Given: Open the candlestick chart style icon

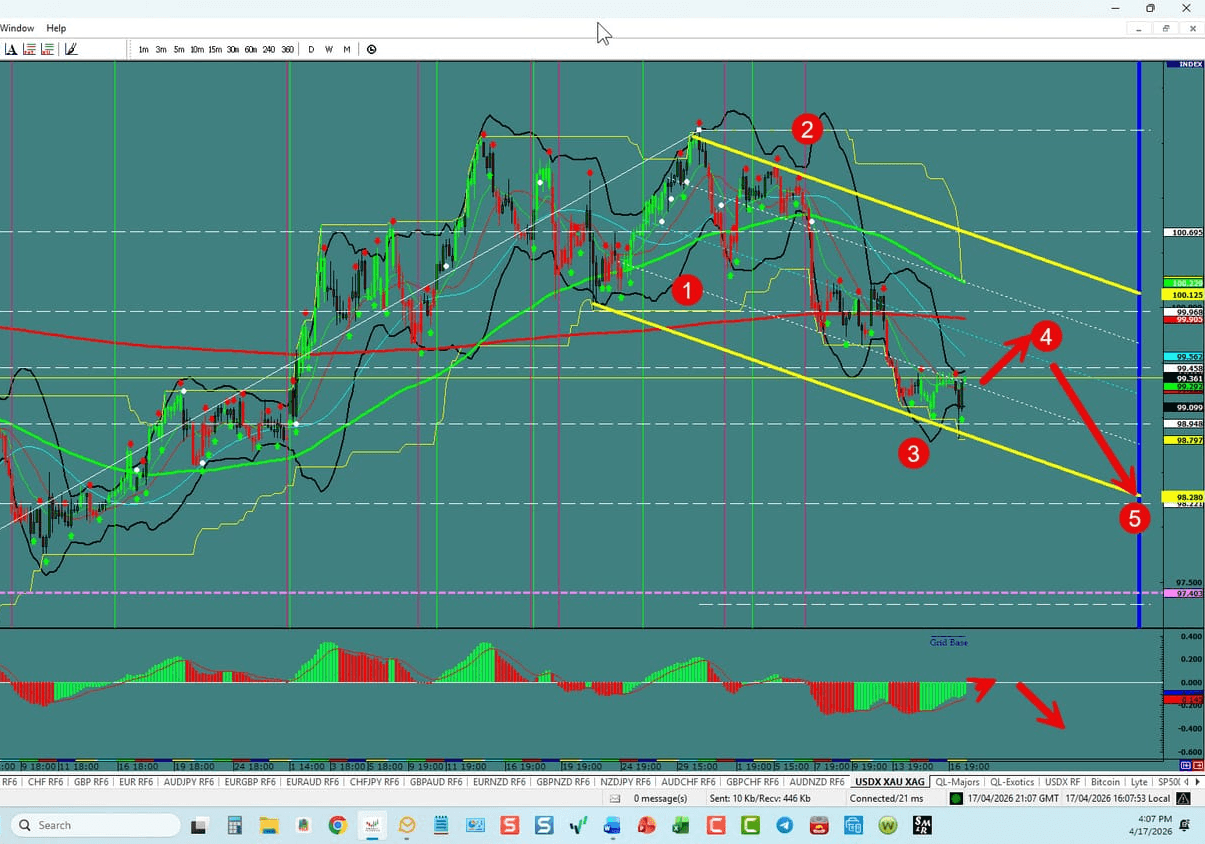Looking at the screenshot, I should pos(30,48).
